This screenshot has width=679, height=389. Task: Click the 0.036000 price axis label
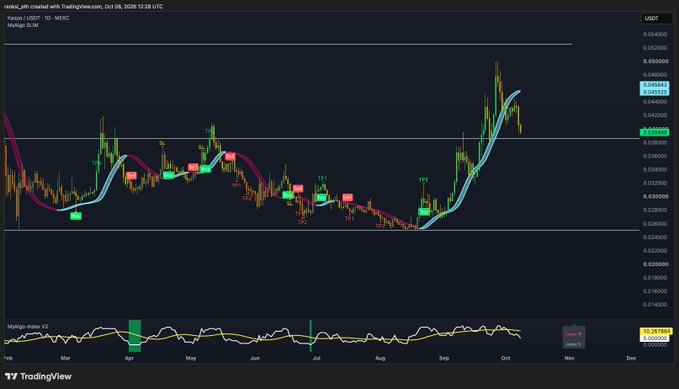(x=655, y=156)
